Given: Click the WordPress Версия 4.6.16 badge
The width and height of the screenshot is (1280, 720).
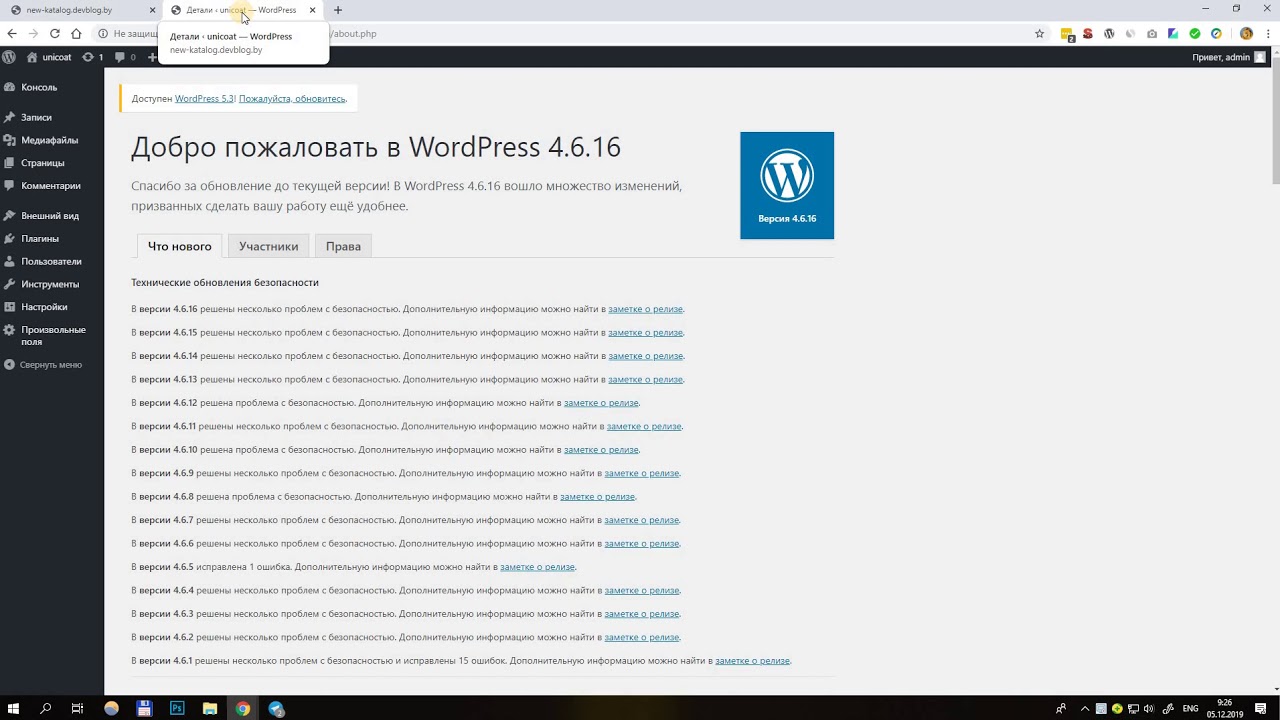Looking at the screenshot, I should 787,185.
